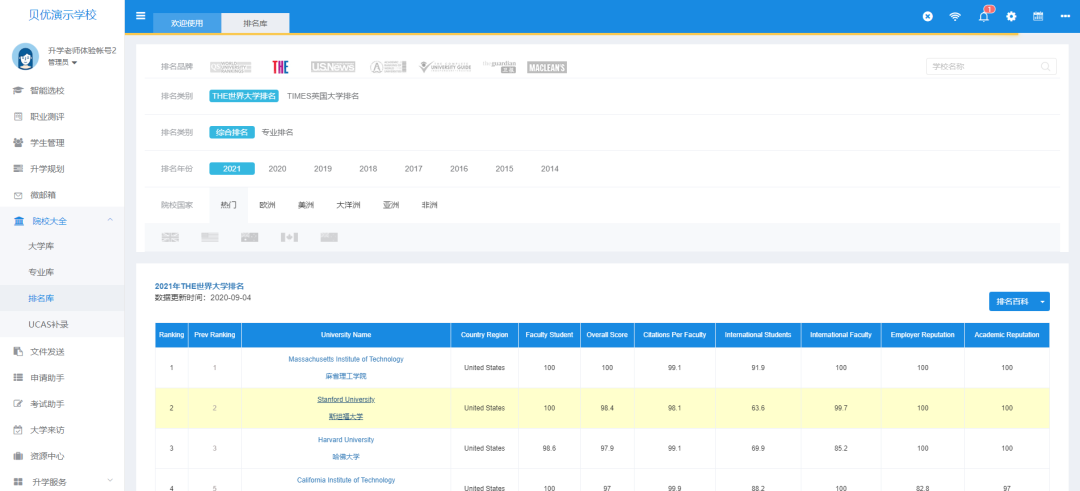Screen dimensions: 1080x491
Task: Select ranking year 2019
Action: (323, 169)
